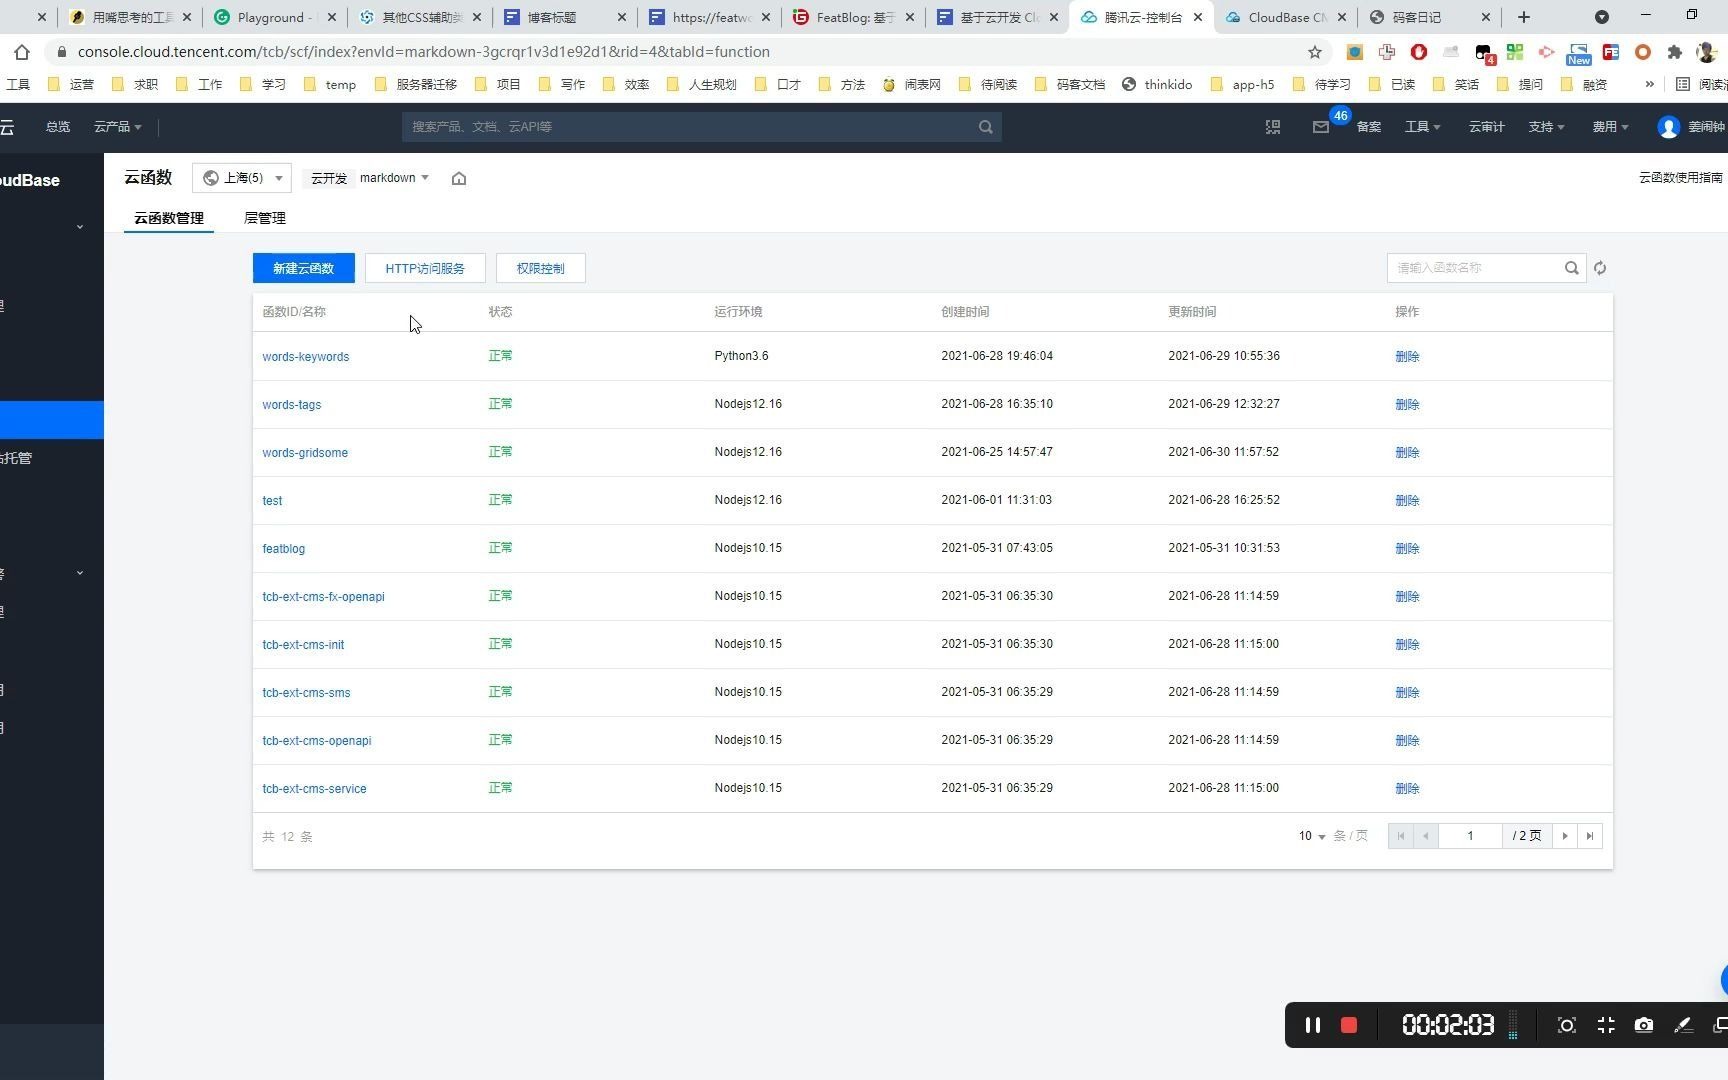Click the green QR code extension icon

tap(1515, 52)
